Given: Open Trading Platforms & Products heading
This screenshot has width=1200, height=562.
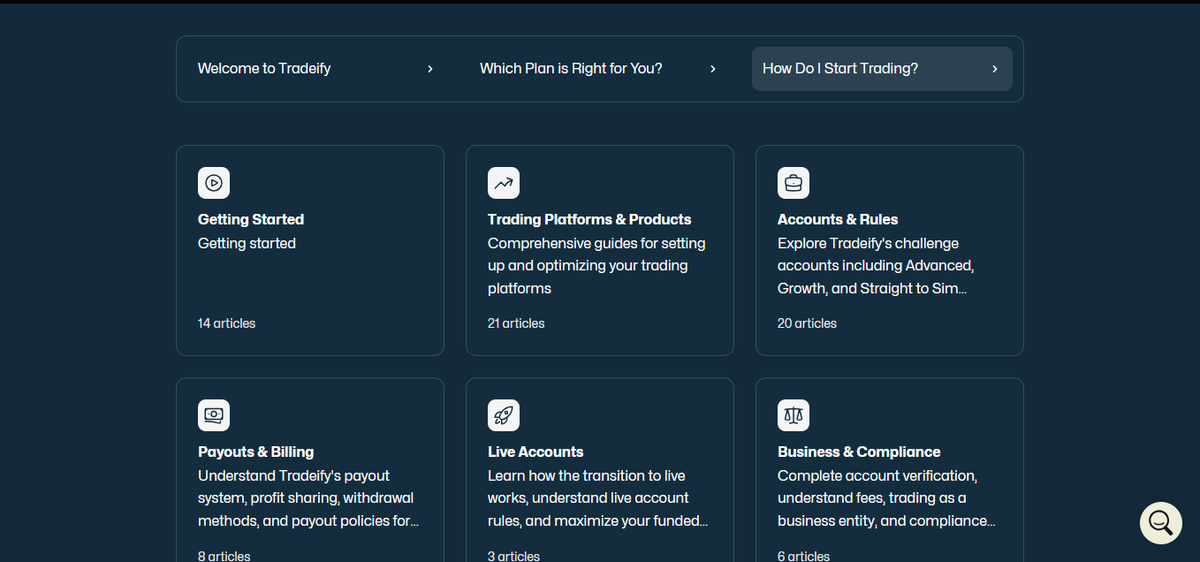Looking at the screenshot, I should click(589, 219).
